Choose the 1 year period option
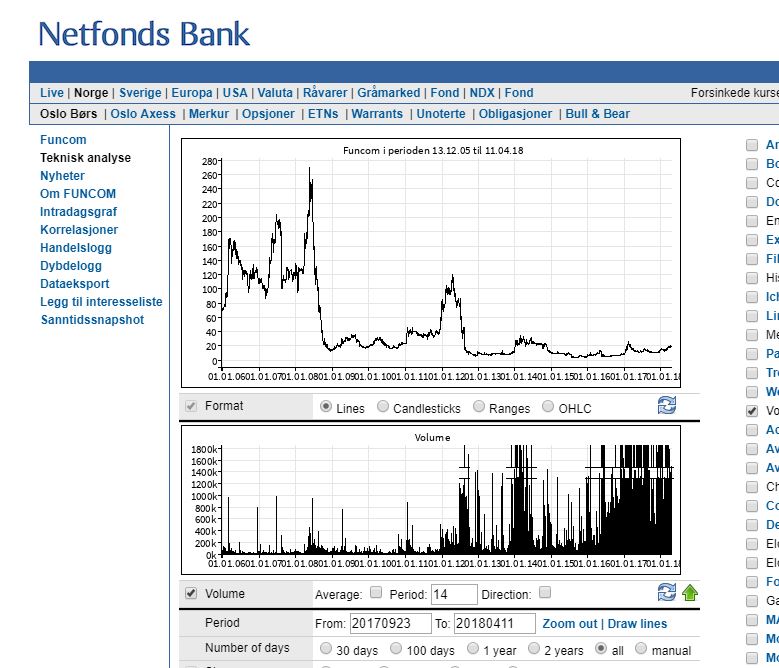This screenshot has height=668, width=779. tap(473, 648)
